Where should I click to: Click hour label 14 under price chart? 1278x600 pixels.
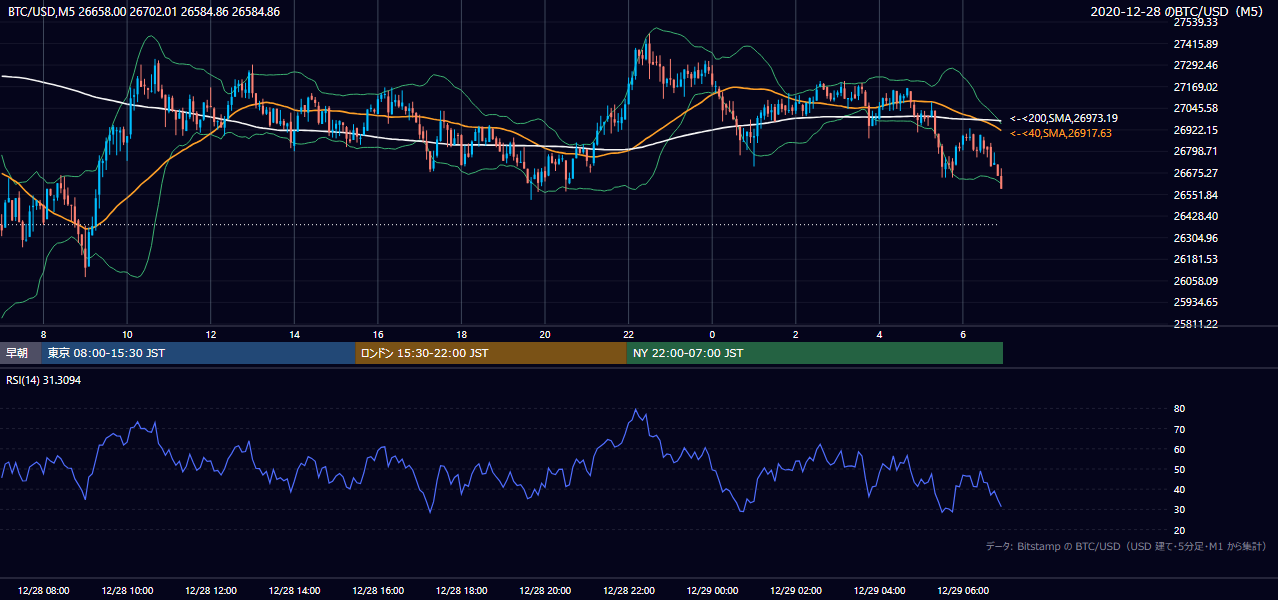click(294, 334)
